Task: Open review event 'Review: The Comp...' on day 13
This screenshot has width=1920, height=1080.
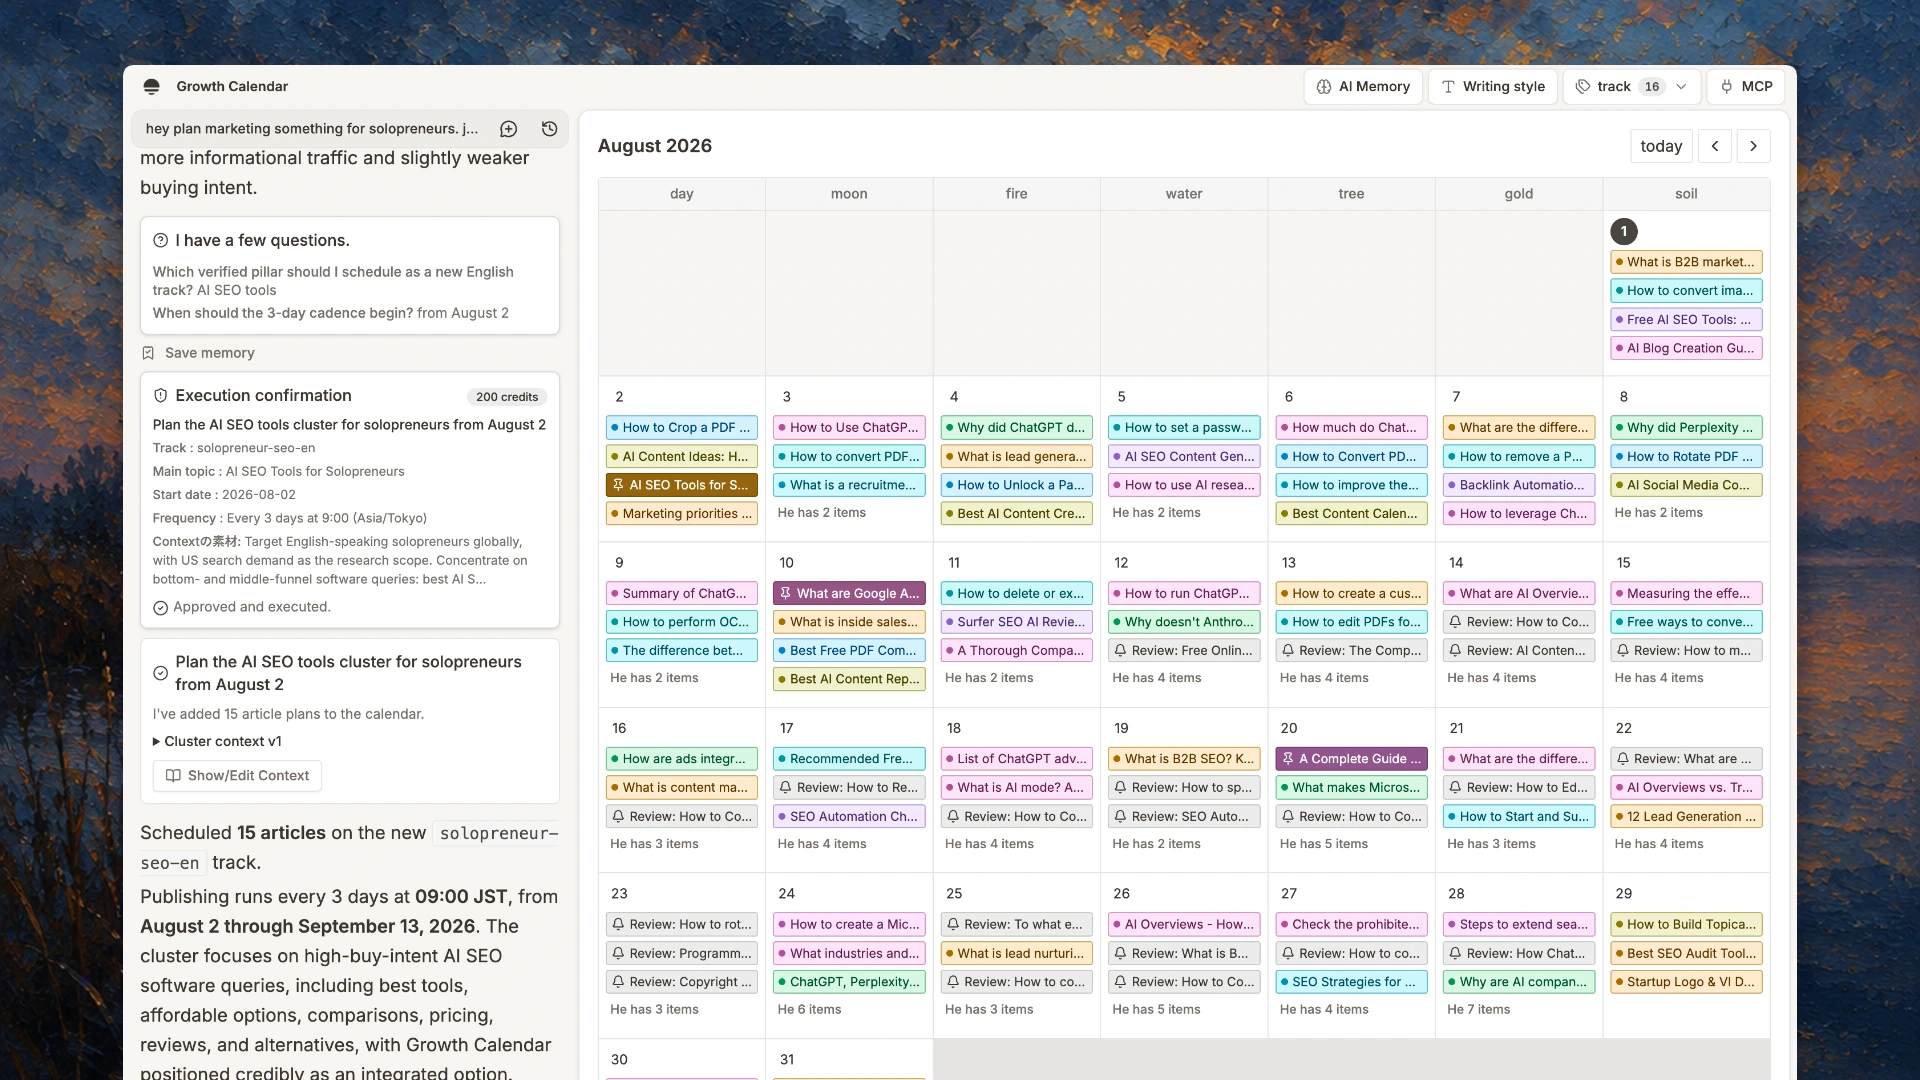Action: click(x=1351, y=651)
